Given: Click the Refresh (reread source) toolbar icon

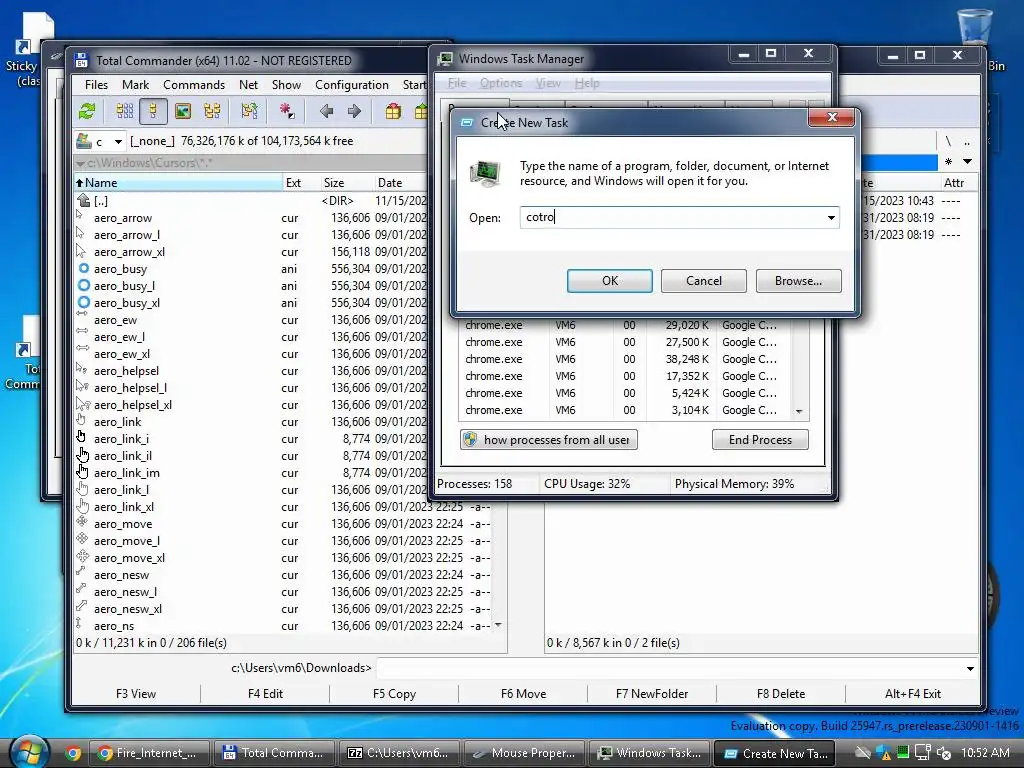Looking at the screenshot, I should point(87,111).
